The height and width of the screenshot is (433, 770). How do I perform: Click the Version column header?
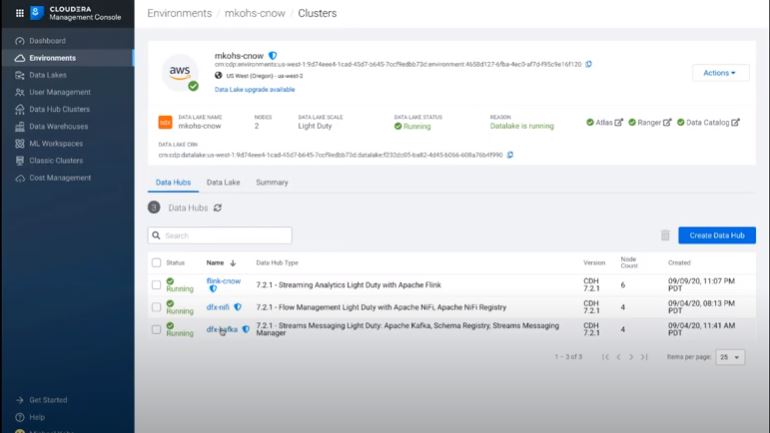point(594,263)
